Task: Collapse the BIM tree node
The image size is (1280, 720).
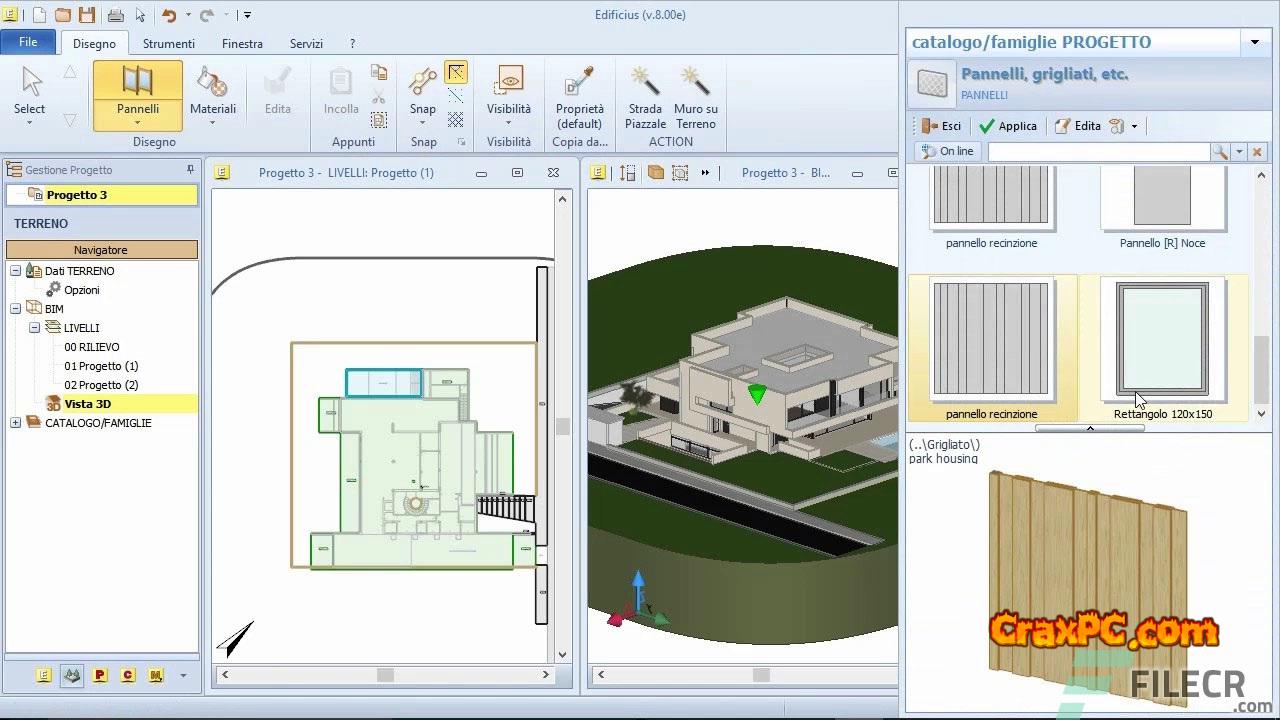Action: (16, 309)
